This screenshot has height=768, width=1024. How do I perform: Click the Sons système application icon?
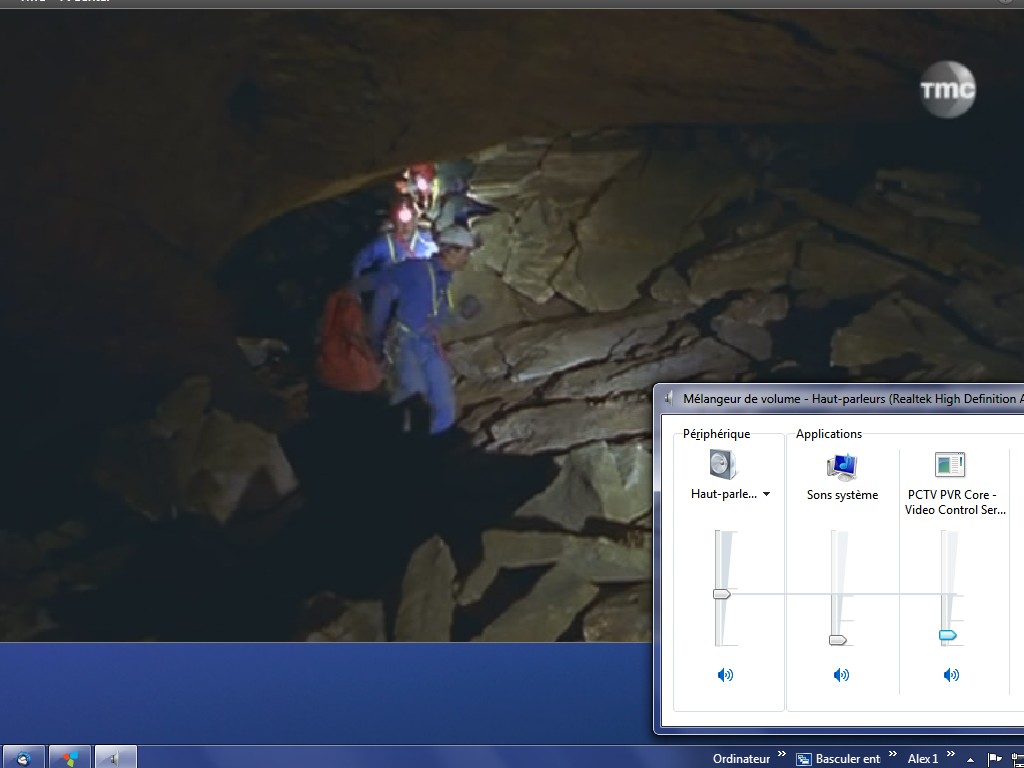[842, 466]
